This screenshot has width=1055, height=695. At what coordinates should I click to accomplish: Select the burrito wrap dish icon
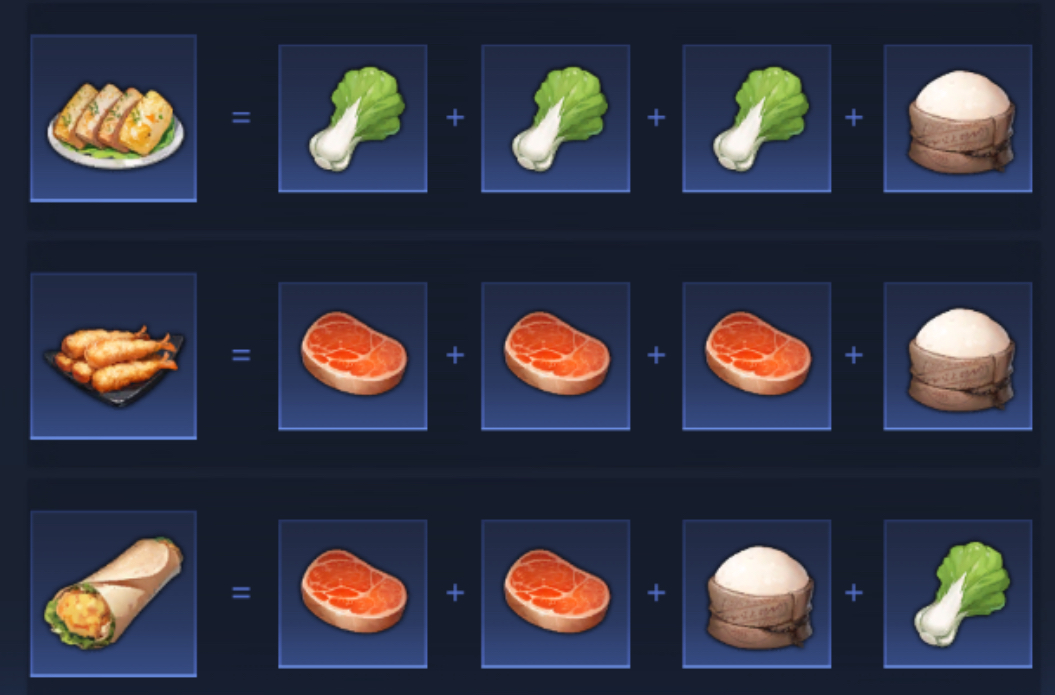point(114,593)
